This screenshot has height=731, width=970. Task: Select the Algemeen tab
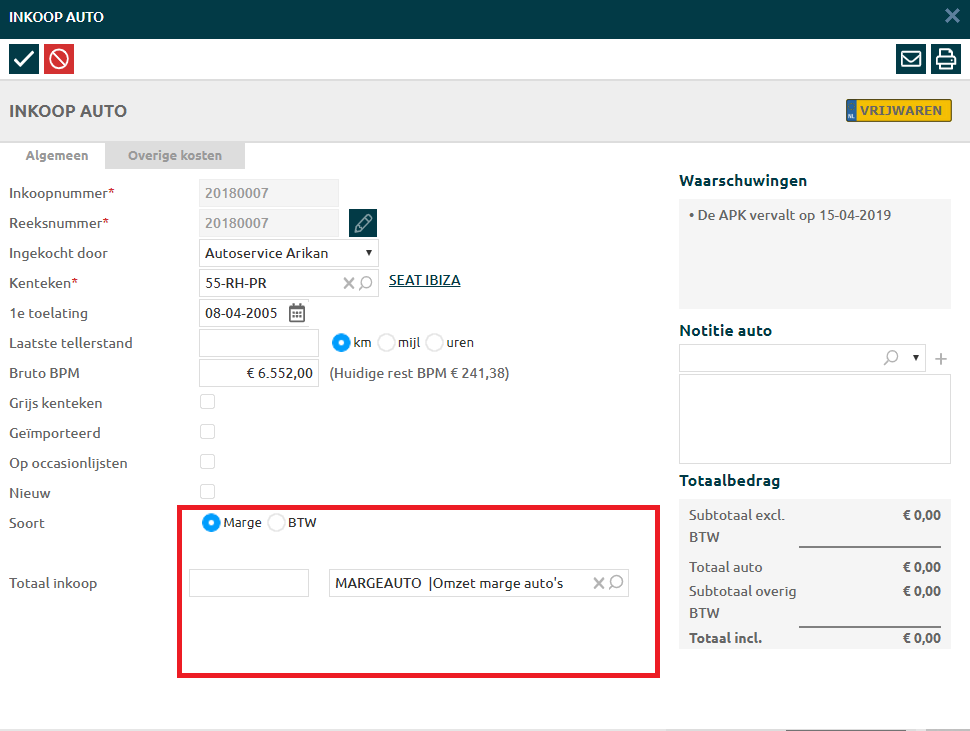[57, 156]
